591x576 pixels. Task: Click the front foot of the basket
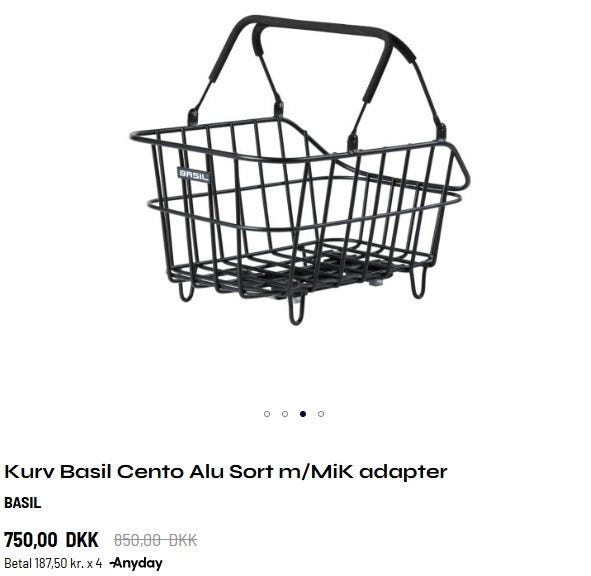[x=296, y=311]
